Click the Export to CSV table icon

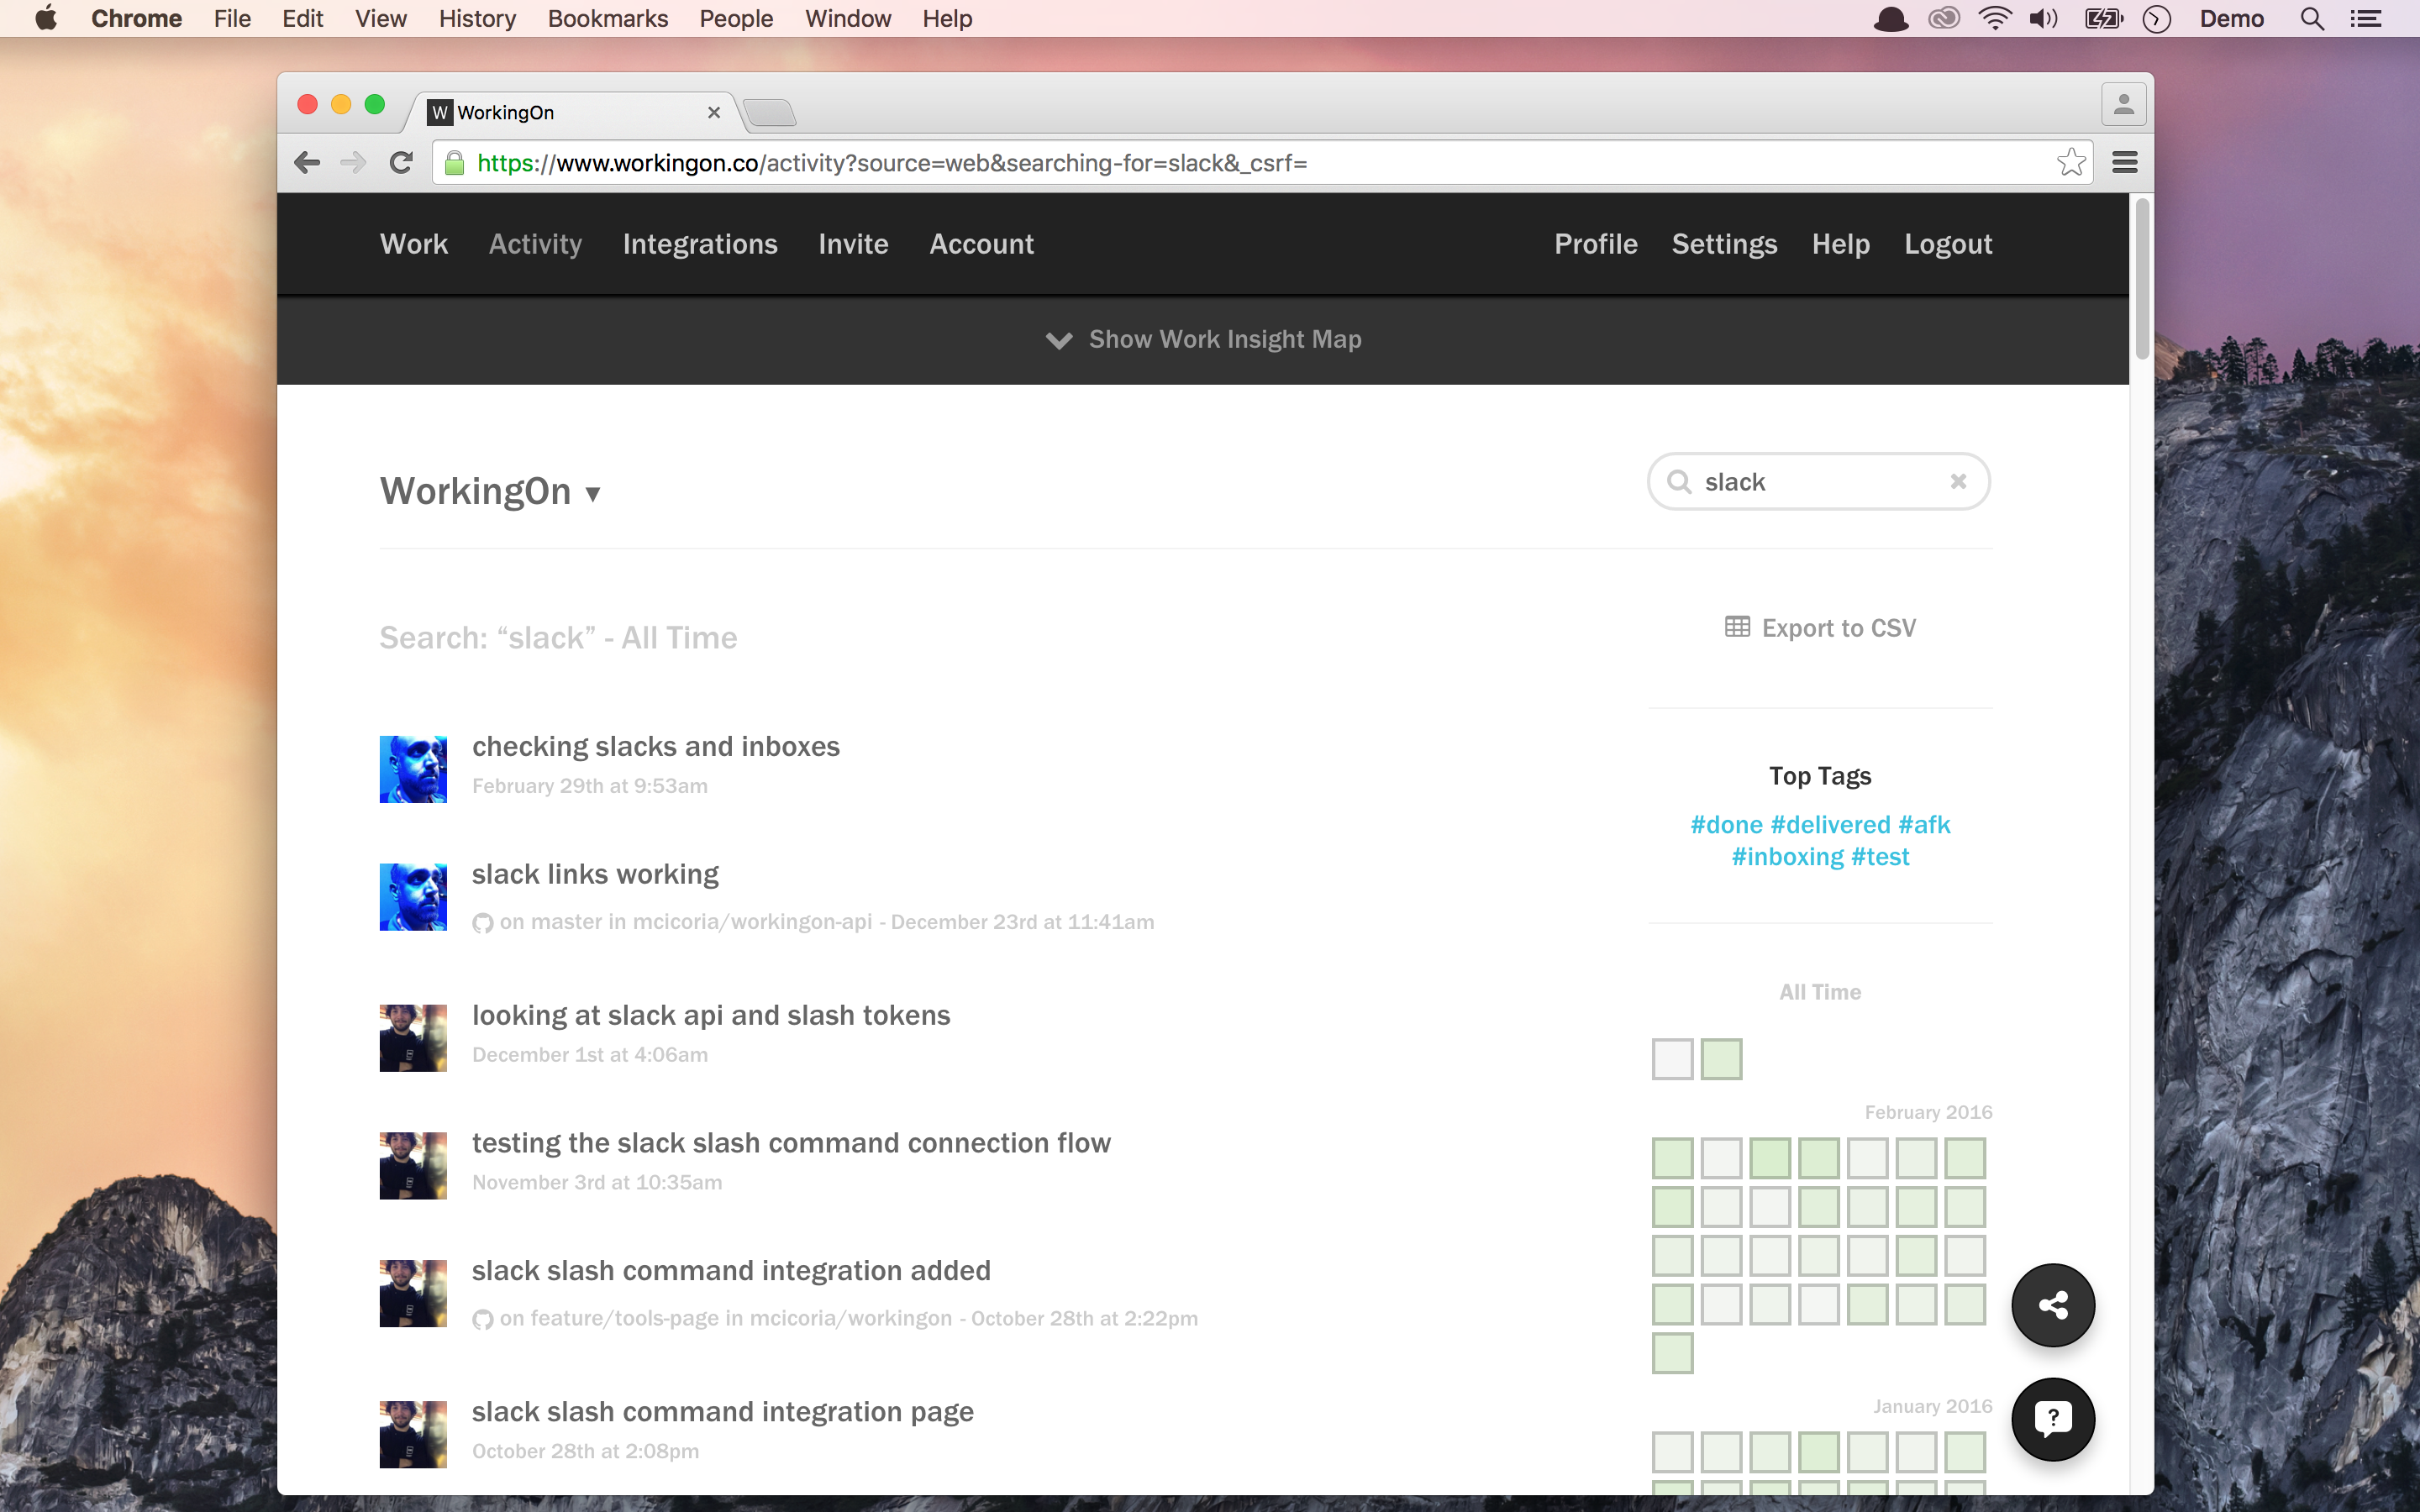(x=1737, y=626)
